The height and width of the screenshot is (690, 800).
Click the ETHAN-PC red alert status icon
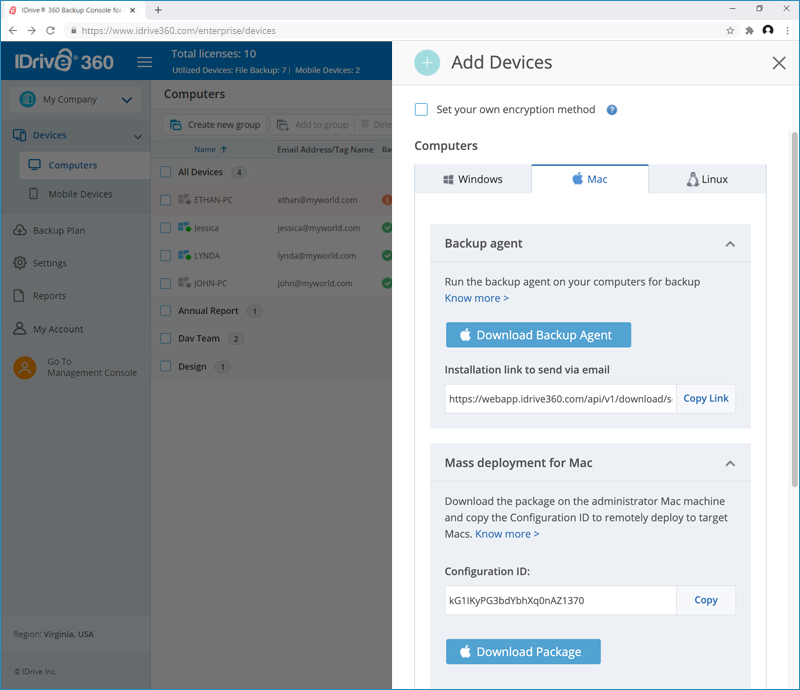[387, 200]
